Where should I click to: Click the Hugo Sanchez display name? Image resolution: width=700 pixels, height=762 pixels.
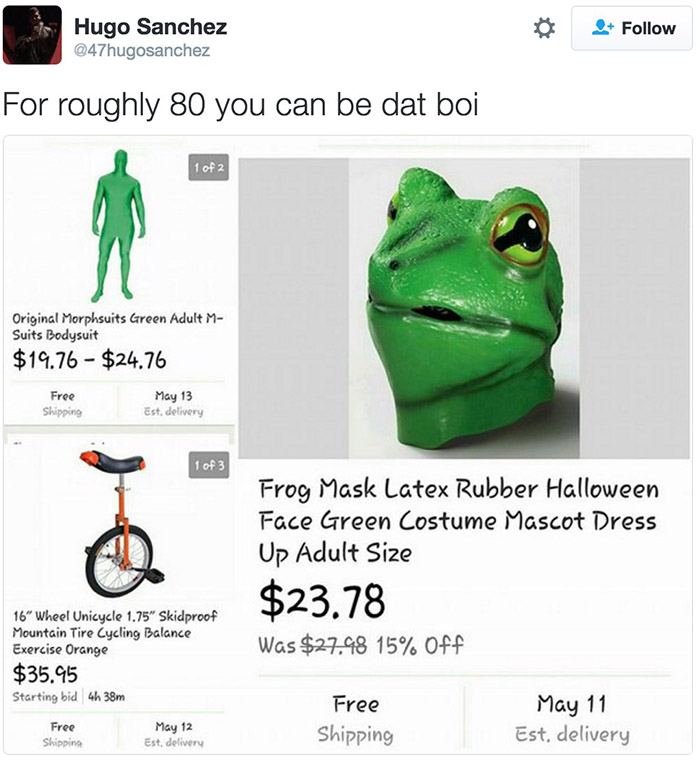click(x=150, y=27)
